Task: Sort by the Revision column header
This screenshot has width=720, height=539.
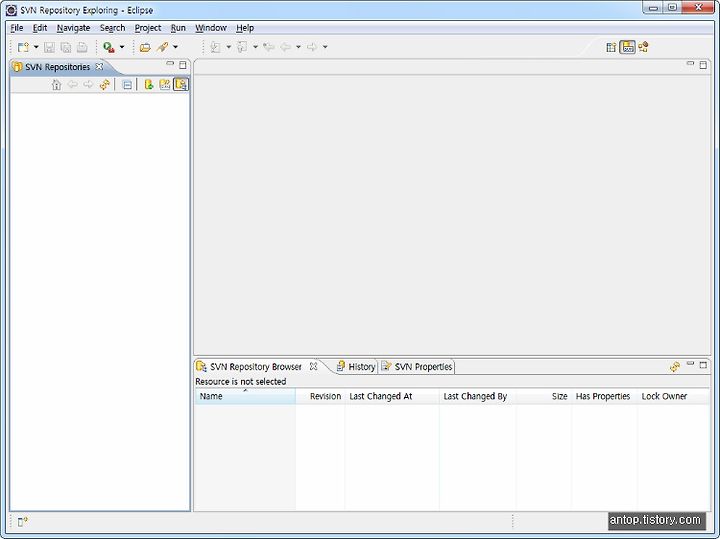Action: (320, 396)
